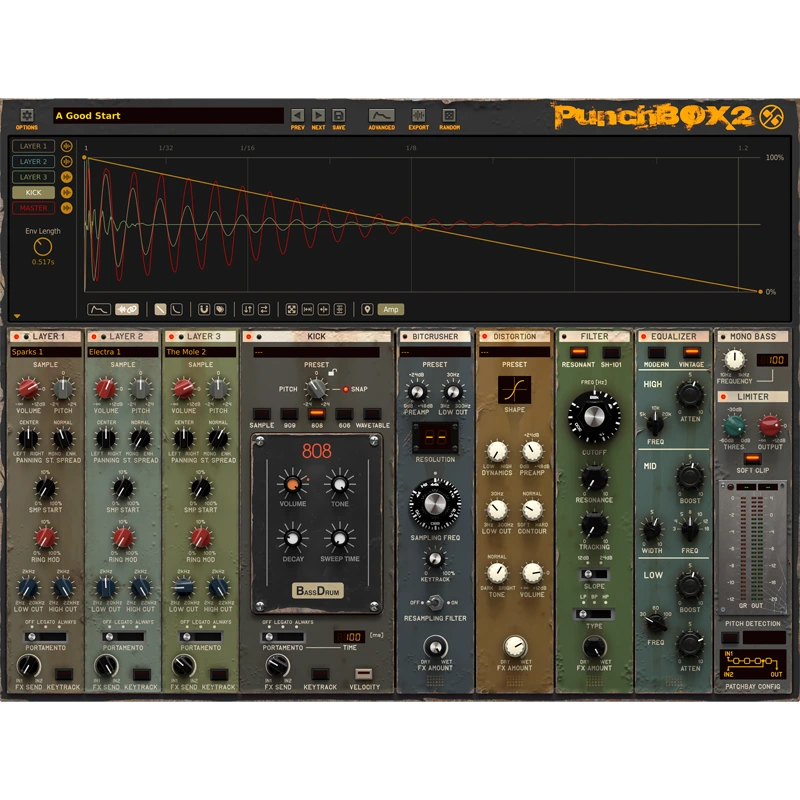Flip envelope horizontally with swap arrows icon
The image size is (800, 800).
[264, 309]
